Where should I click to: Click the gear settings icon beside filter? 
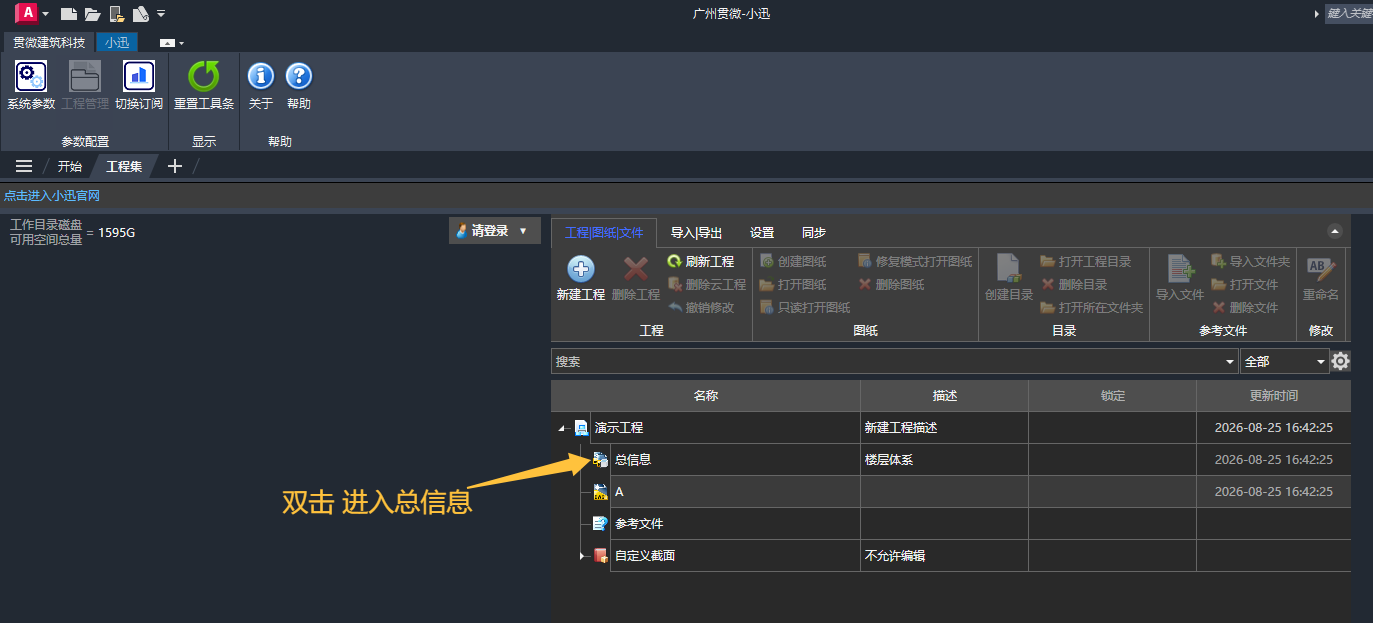tap(1341, 361)
